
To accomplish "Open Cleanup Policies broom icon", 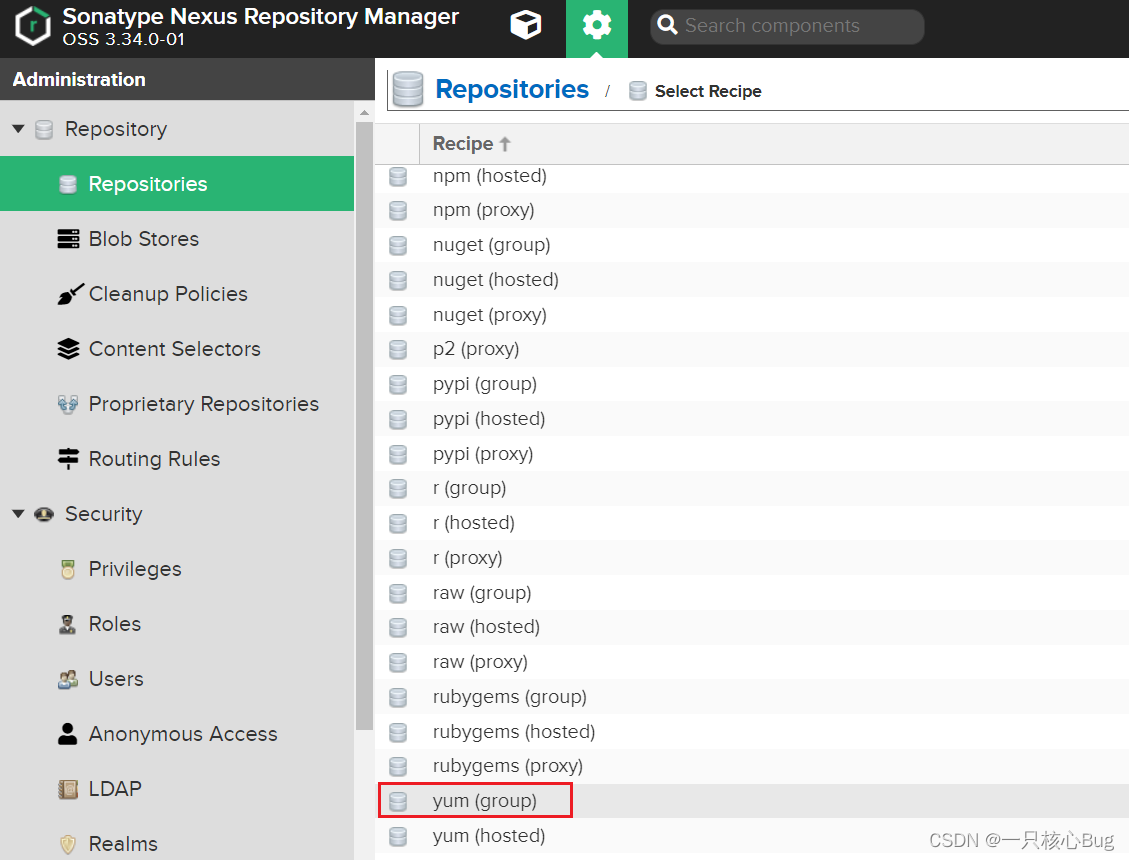I will coord(70,294).
